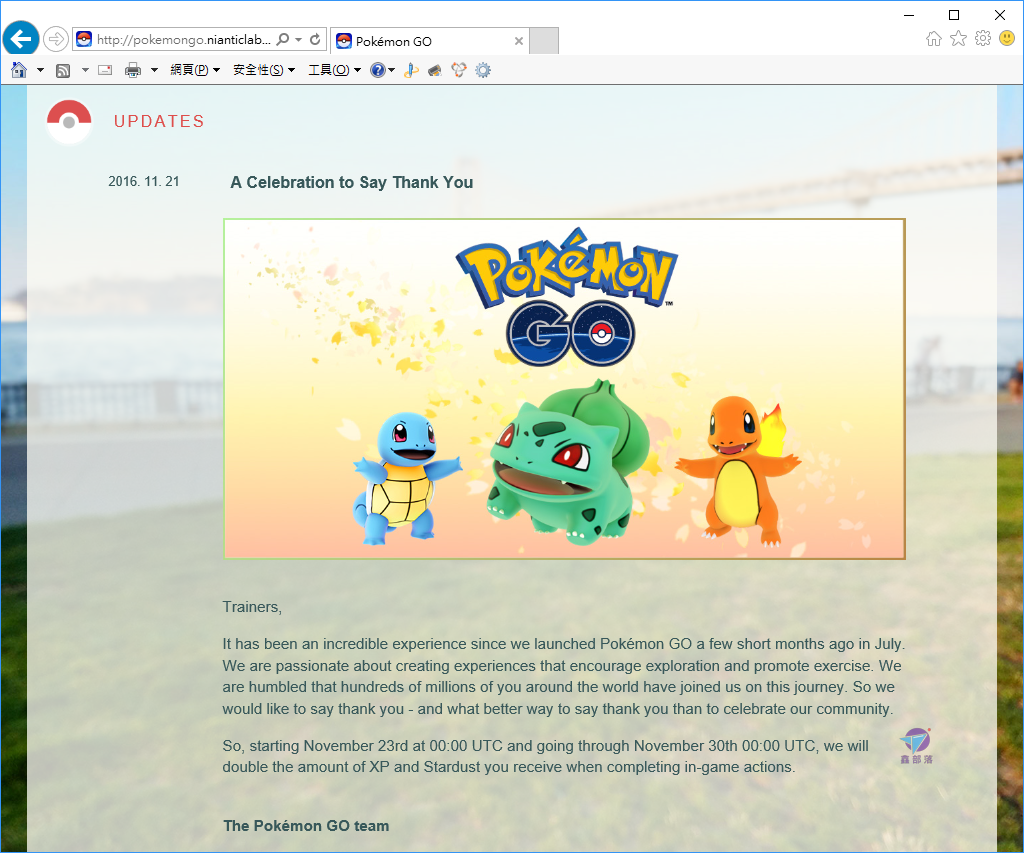This screenshot has height=853, width=1024.
Task: Print the page with the printer icon
Action: (x=133, y=70)
